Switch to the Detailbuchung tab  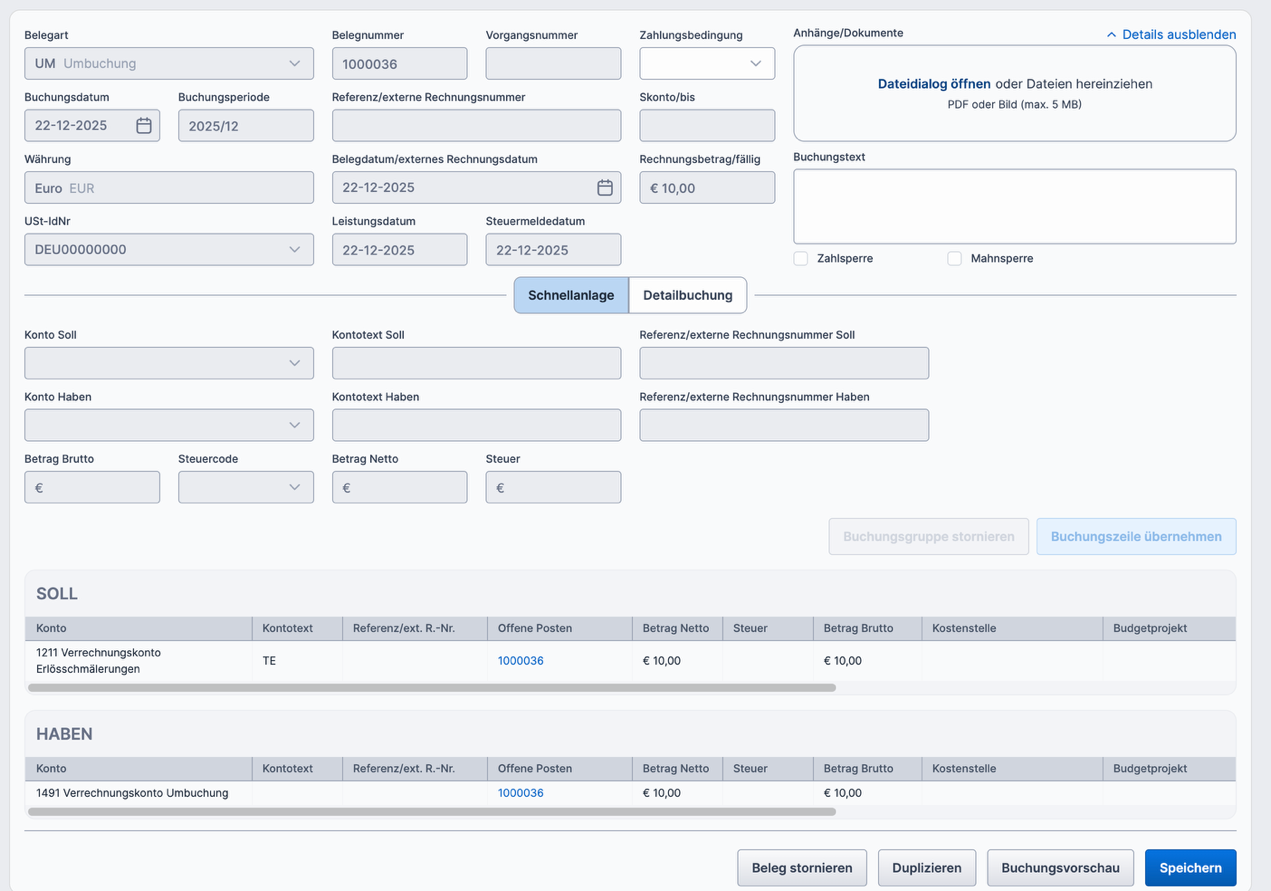coord(687,296)
